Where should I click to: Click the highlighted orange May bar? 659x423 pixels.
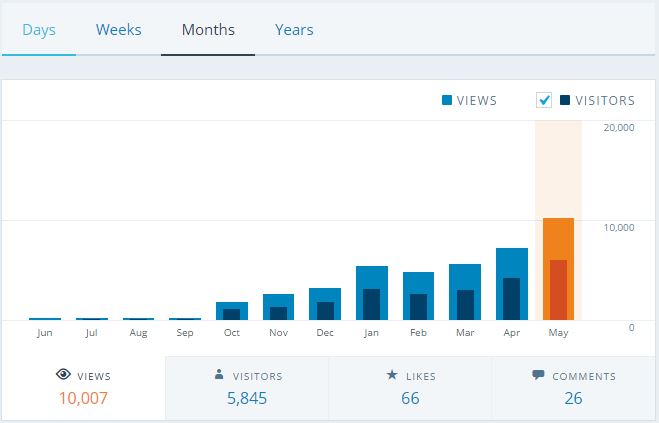click(558, 268)
